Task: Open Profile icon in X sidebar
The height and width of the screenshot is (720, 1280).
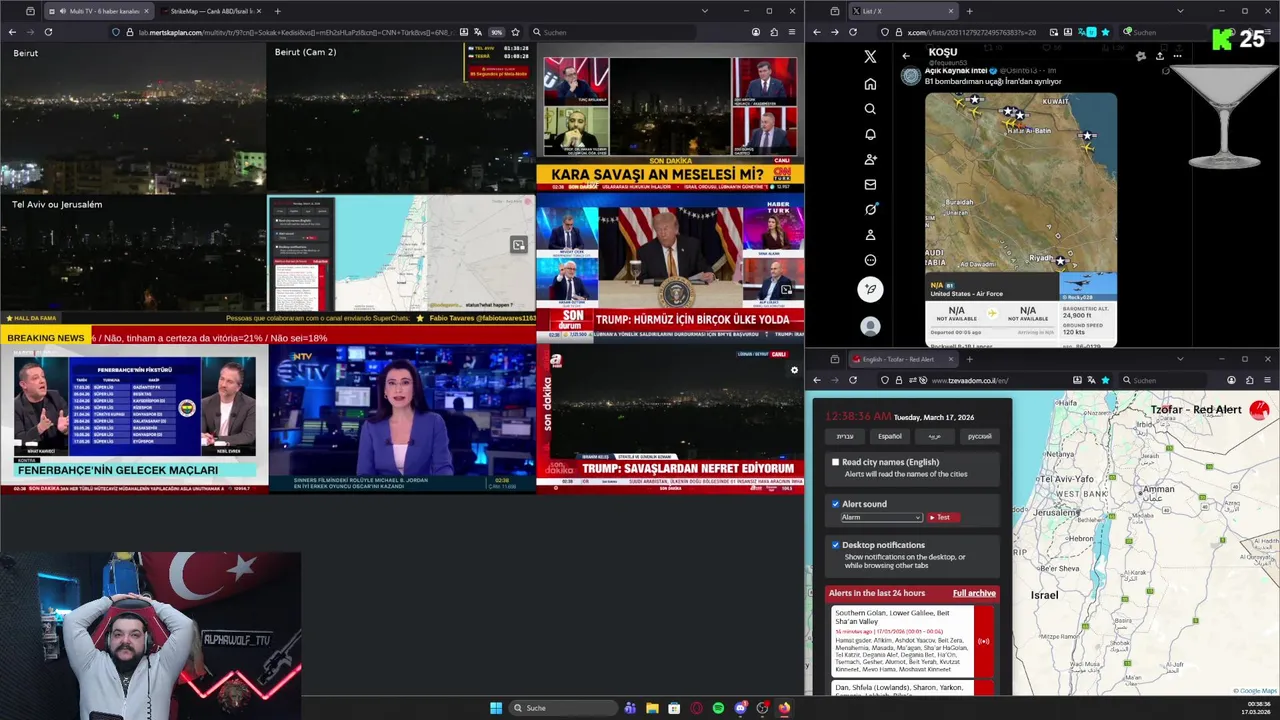Action: click(870, 235)
